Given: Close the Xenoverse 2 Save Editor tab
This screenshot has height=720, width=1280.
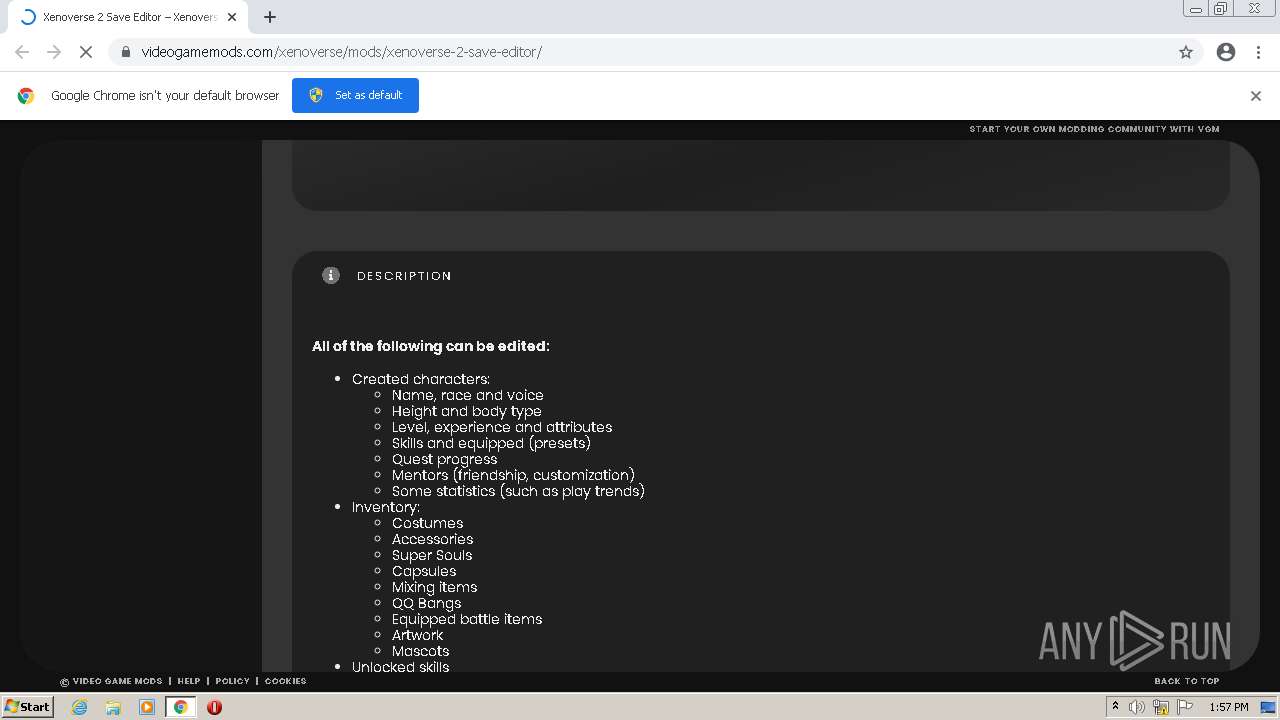Looking at the screenshot, I should pyautogui.click(x=232, y=17).
